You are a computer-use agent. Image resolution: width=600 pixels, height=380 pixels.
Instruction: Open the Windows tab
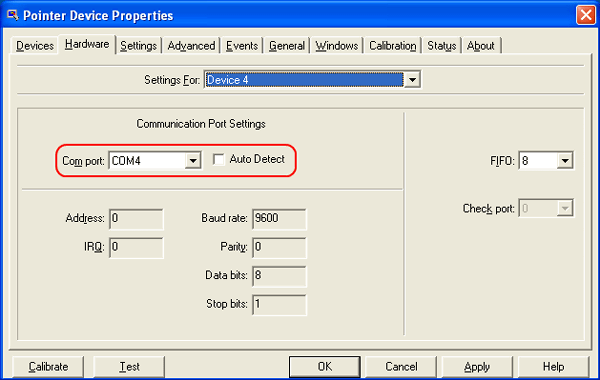pyautogui.click(x=337, y=46)
